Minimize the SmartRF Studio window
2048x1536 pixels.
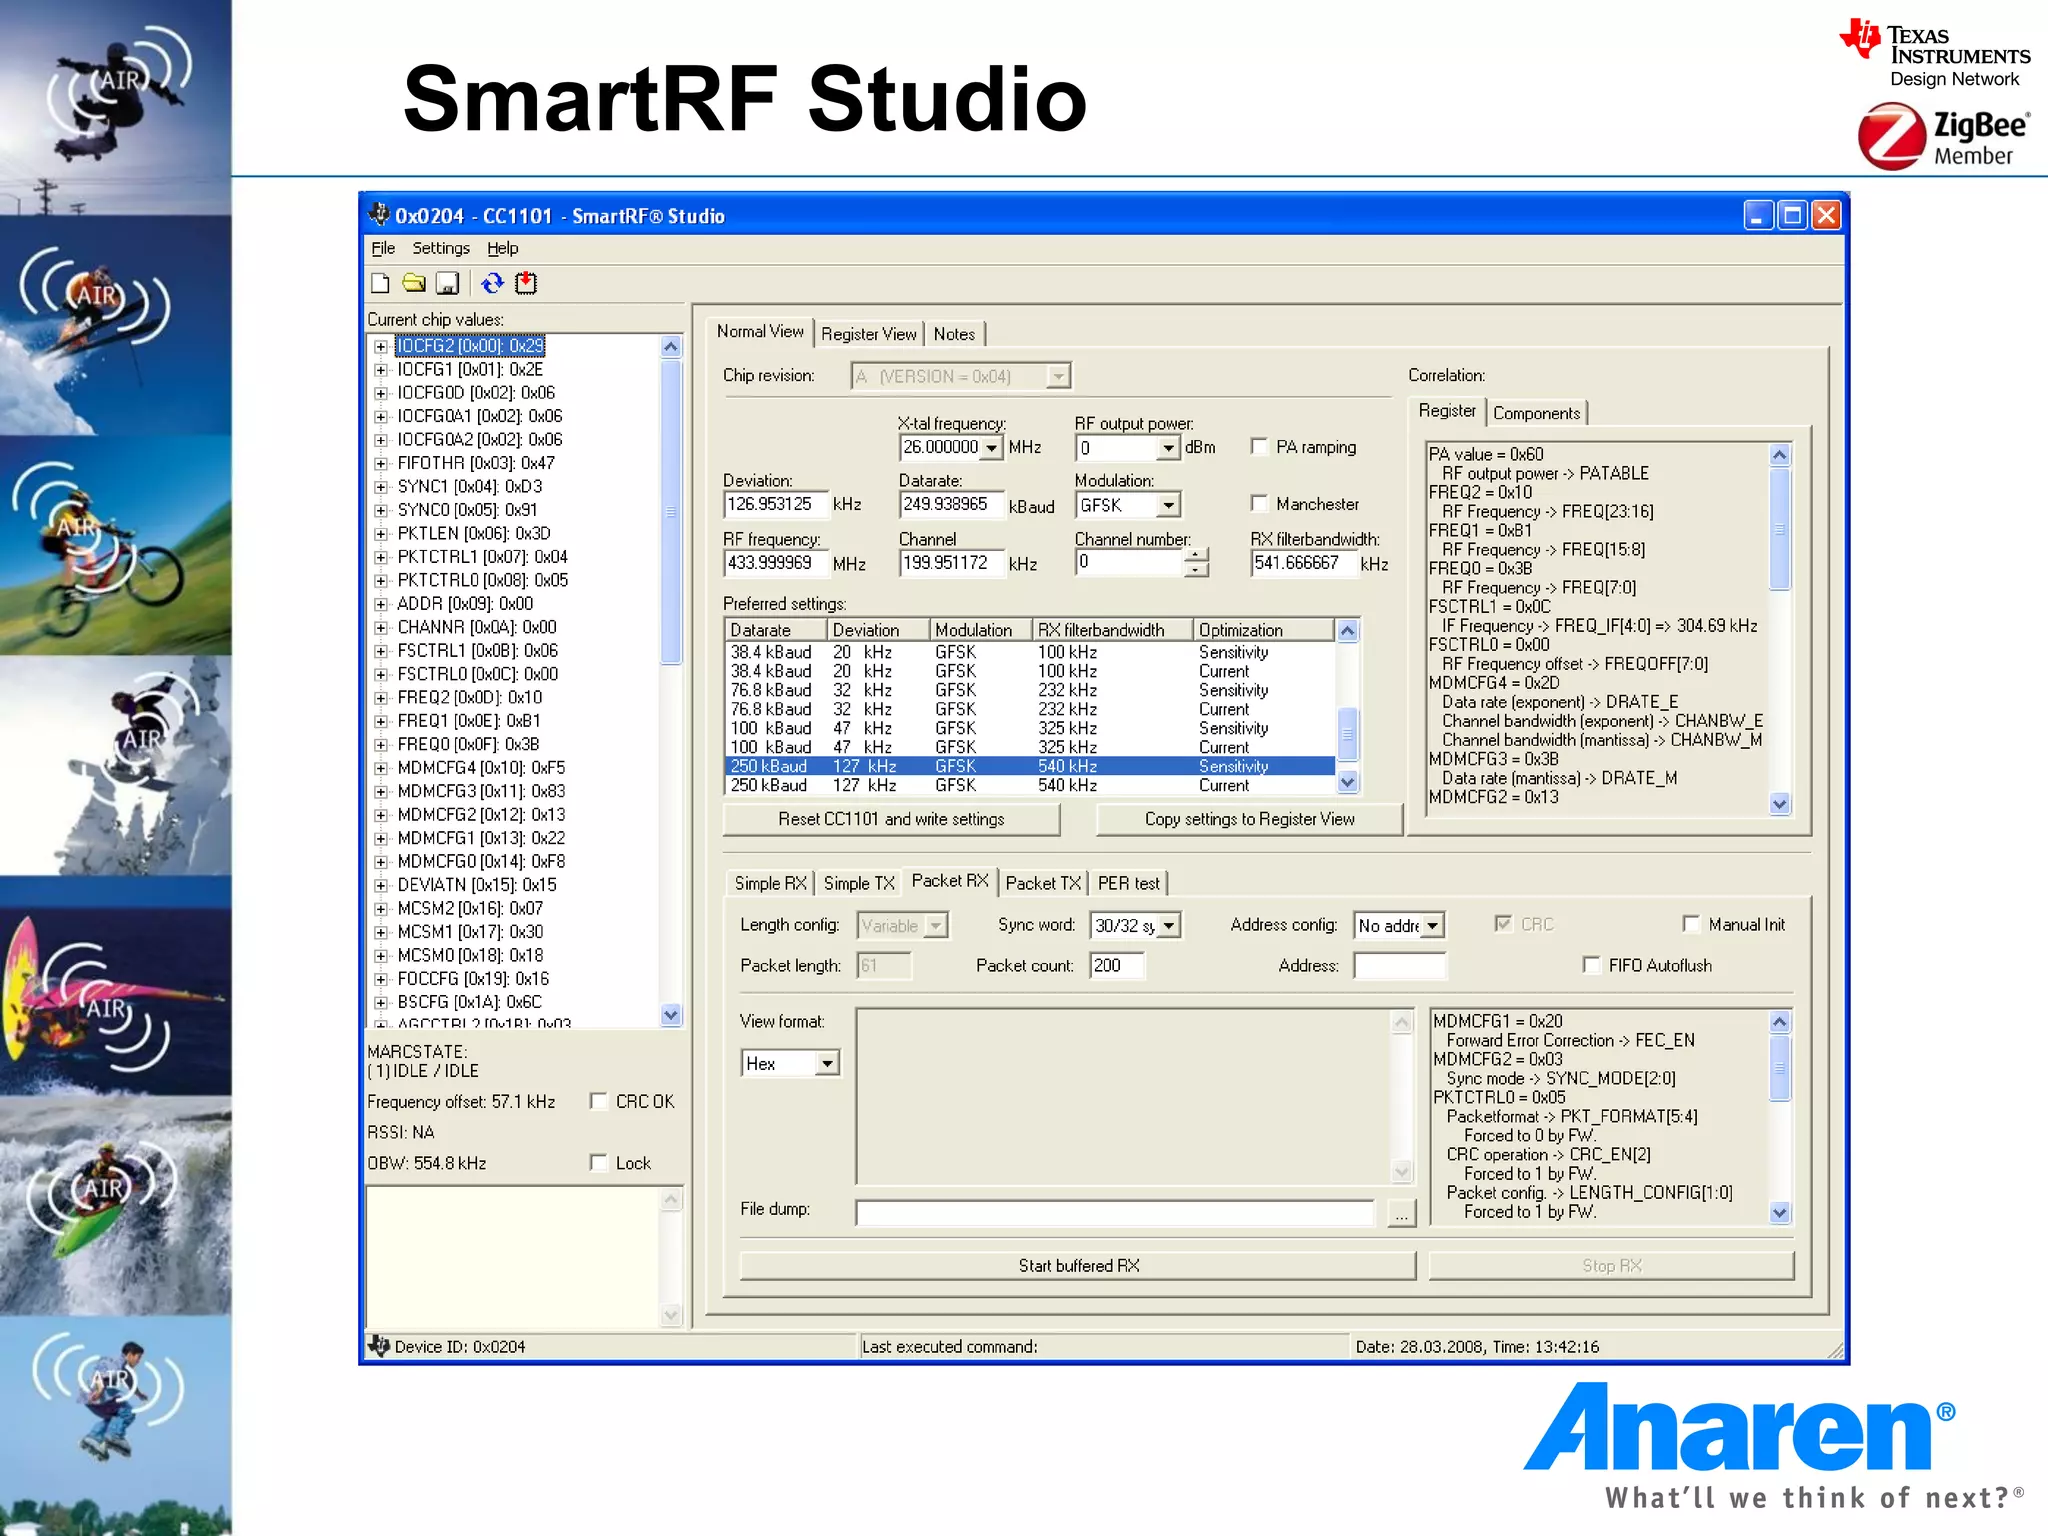[x=1758, y=215]
